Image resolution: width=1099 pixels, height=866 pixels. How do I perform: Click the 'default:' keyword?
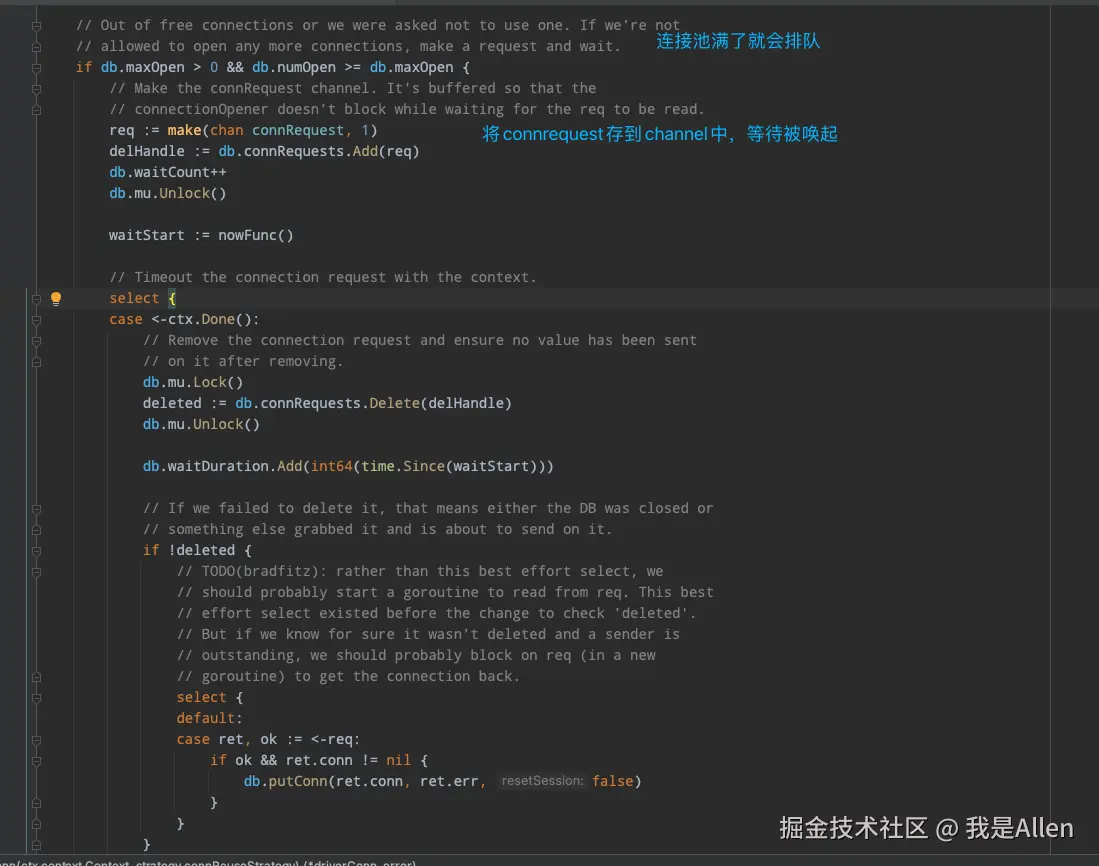pyautogui.click(x=210, y=718)
